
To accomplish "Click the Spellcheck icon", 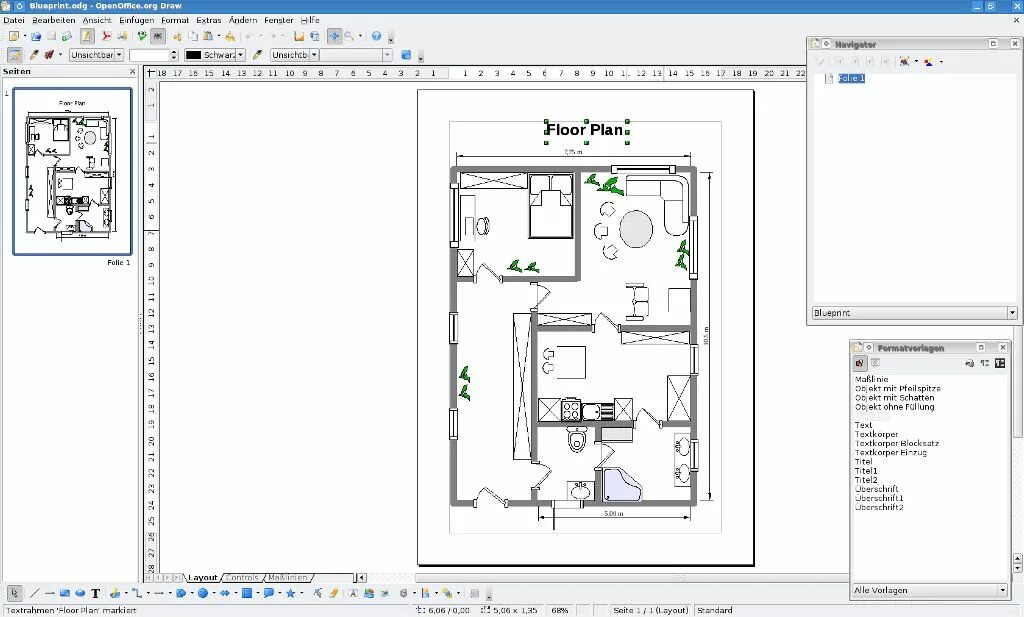I will point(142,37).
